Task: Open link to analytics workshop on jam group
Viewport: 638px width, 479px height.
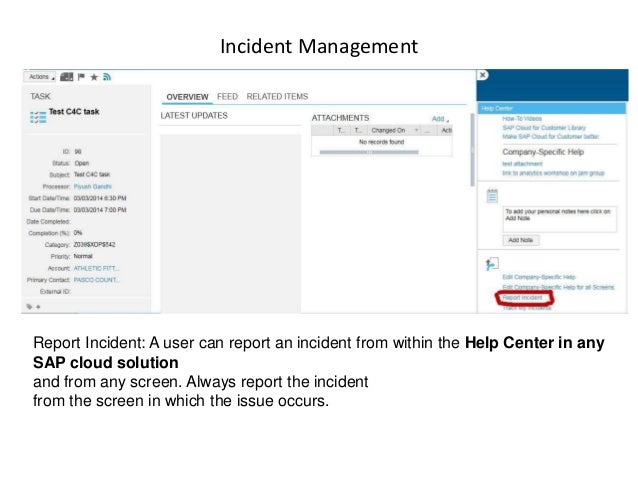Action: click(553, 173)
